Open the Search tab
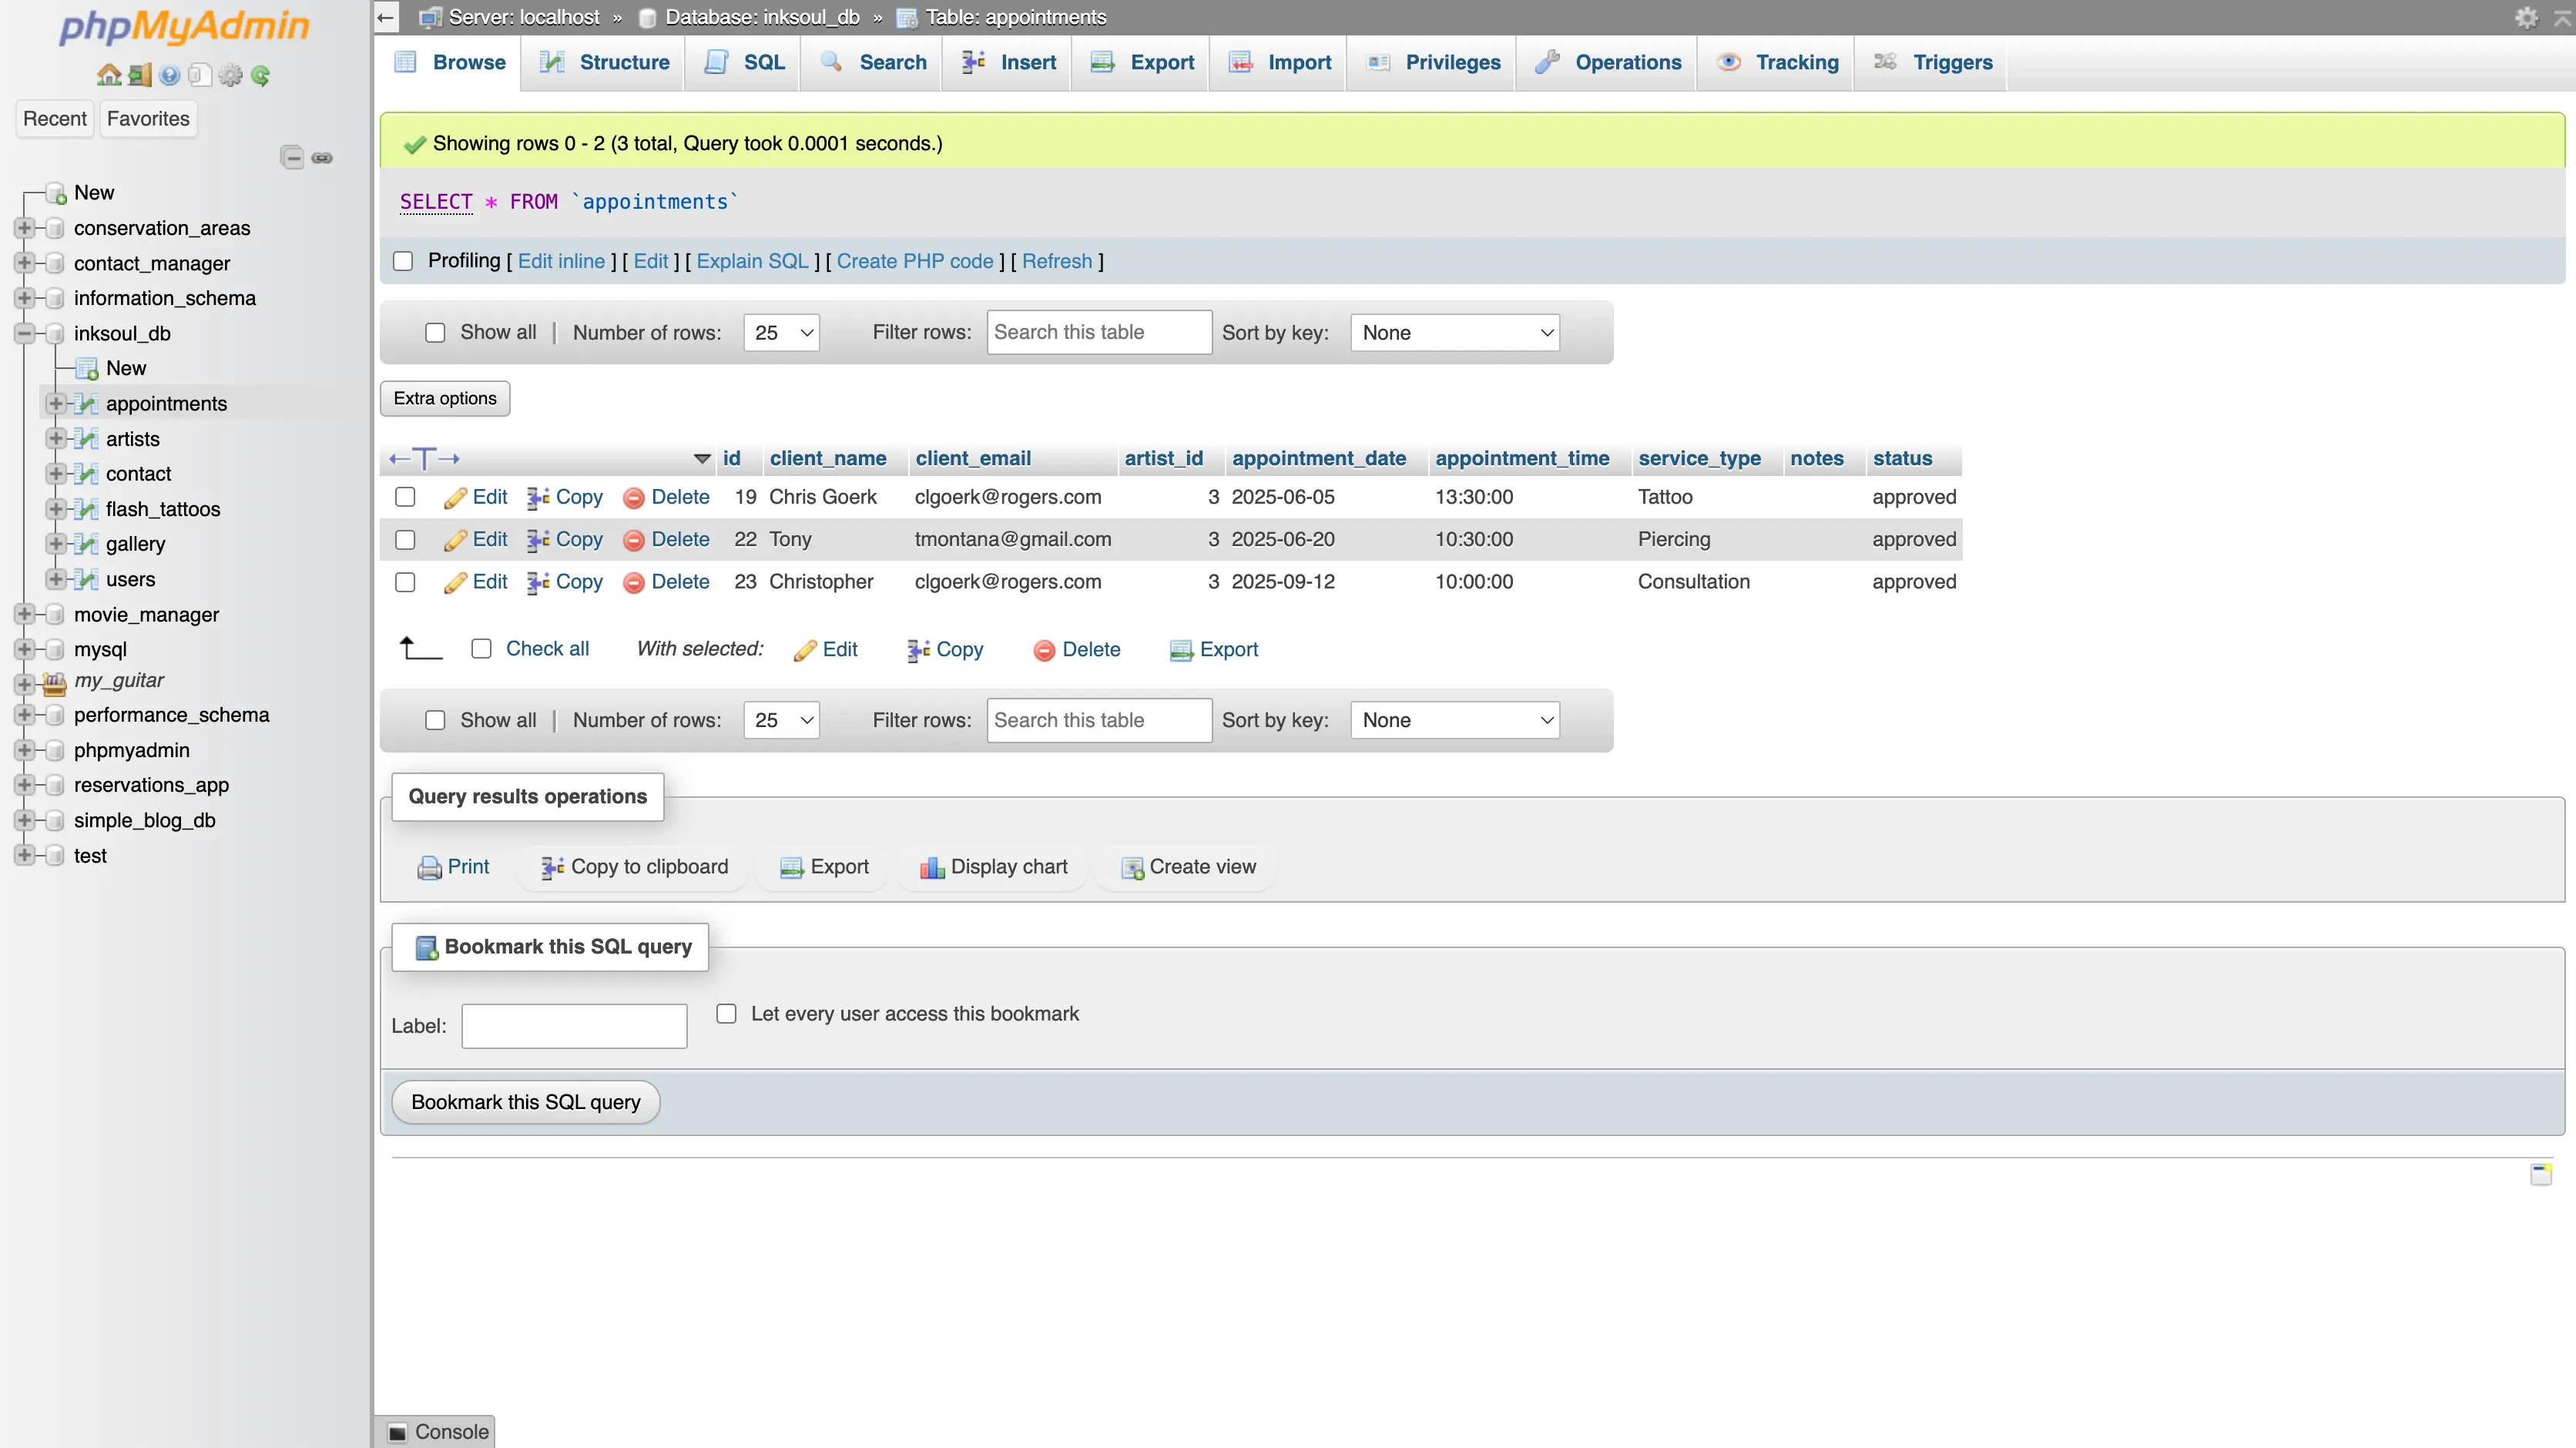The image size is (2576, 1448). click(x=873, y=63)
